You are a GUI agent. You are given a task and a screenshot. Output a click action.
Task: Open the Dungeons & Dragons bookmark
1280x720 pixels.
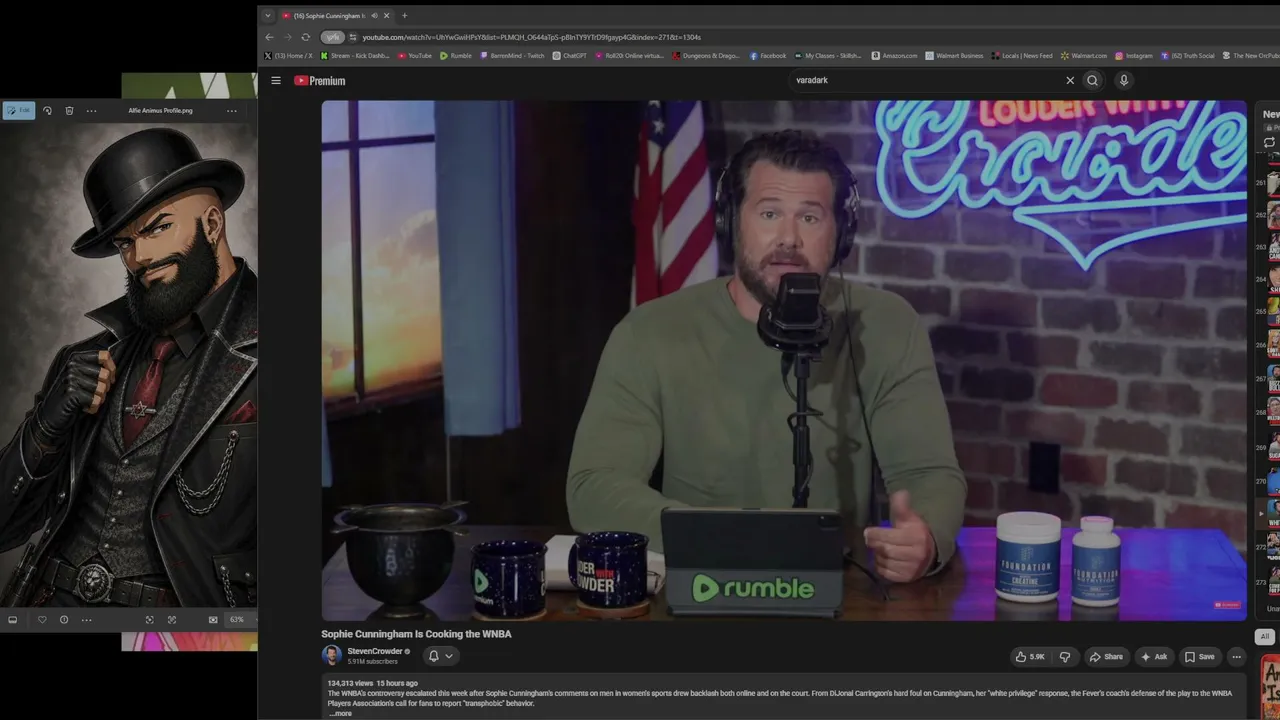pos(706,56)
